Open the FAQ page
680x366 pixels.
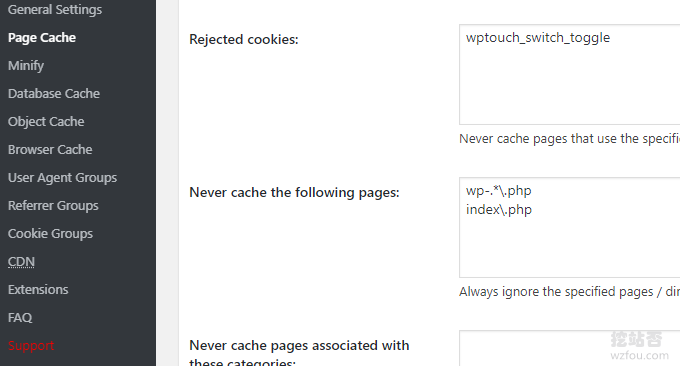point(20,317)
